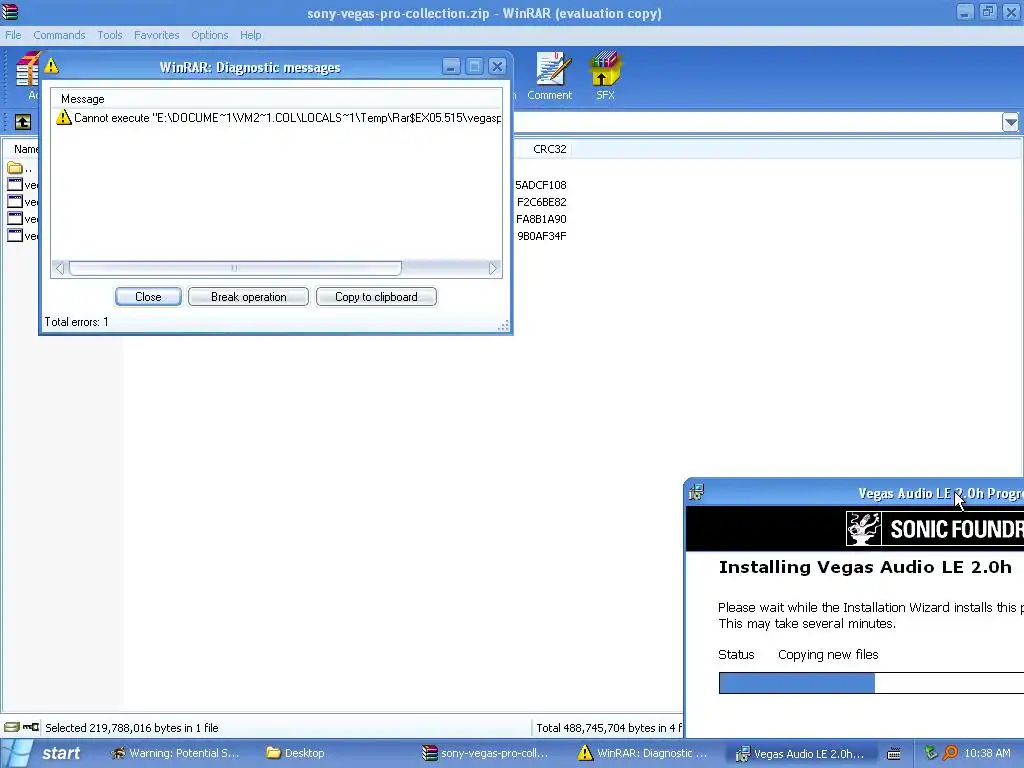The width and height of the screenshot is (1024, 768).
Task: Open the Options menu
Action: coord(210,35)
